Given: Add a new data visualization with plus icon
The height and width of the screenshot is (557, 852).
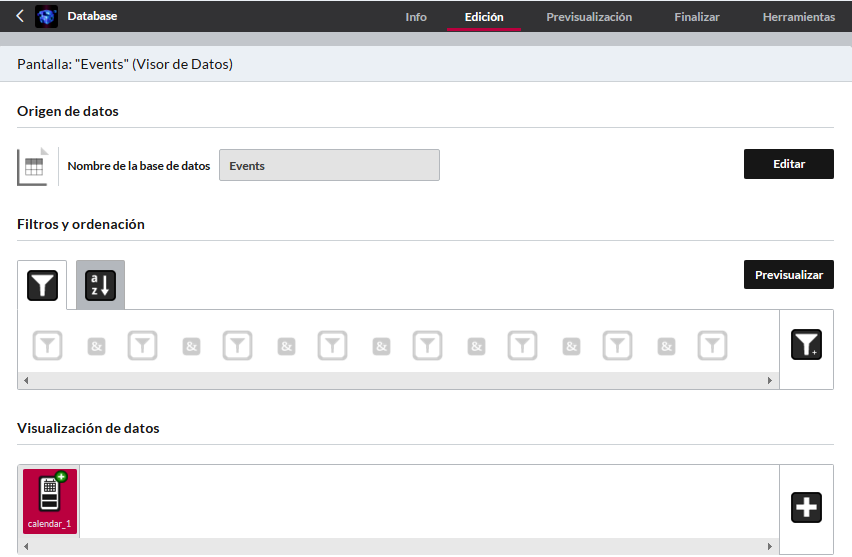Looking at the screenshot, I should [806, 508].
